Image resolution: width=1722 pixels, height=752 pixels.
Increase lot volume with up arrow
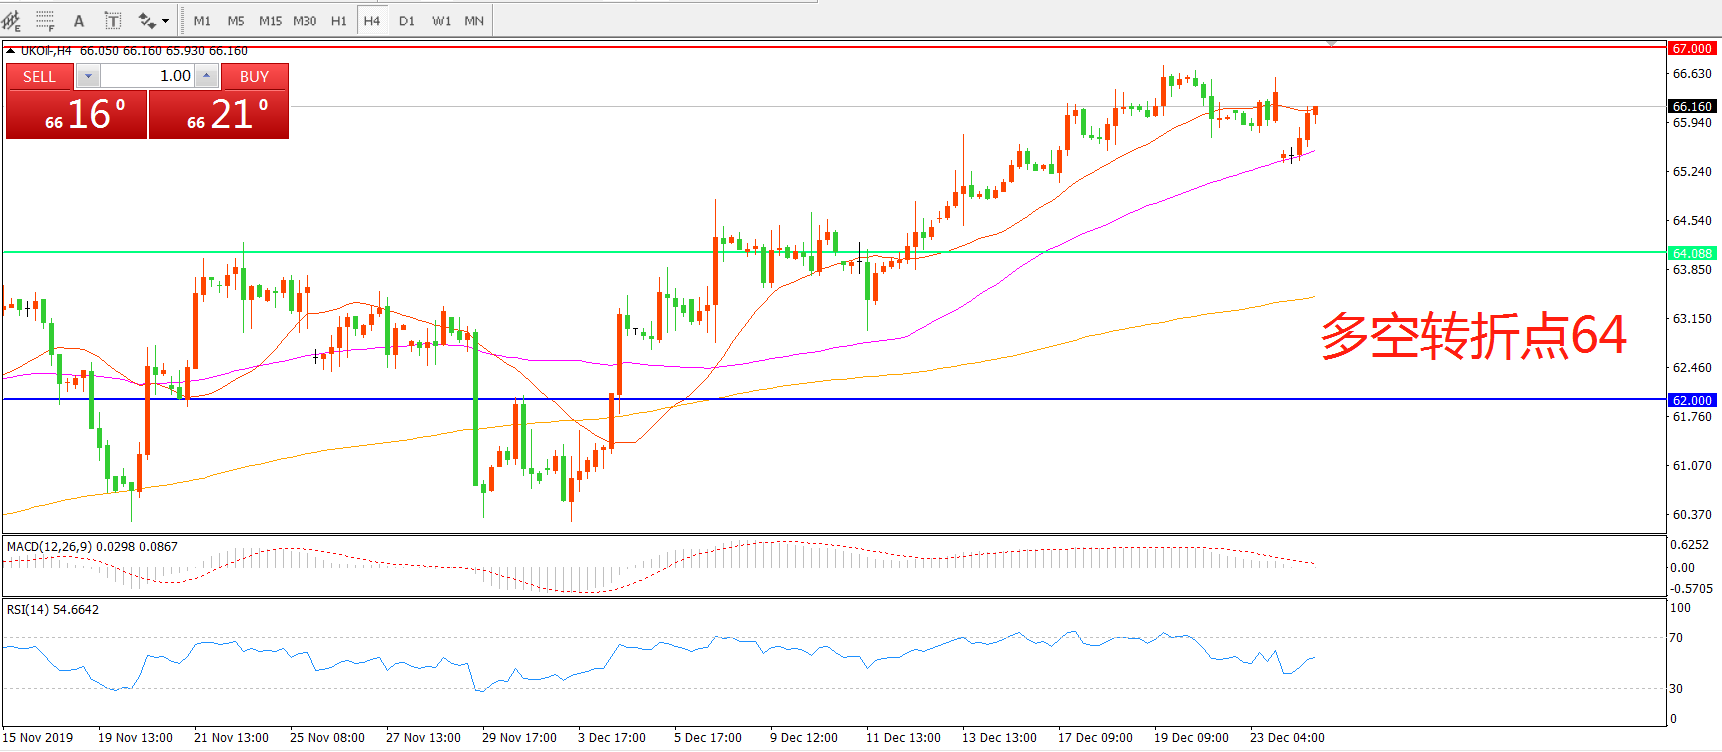pyautogui.click(x=206, y=76)
